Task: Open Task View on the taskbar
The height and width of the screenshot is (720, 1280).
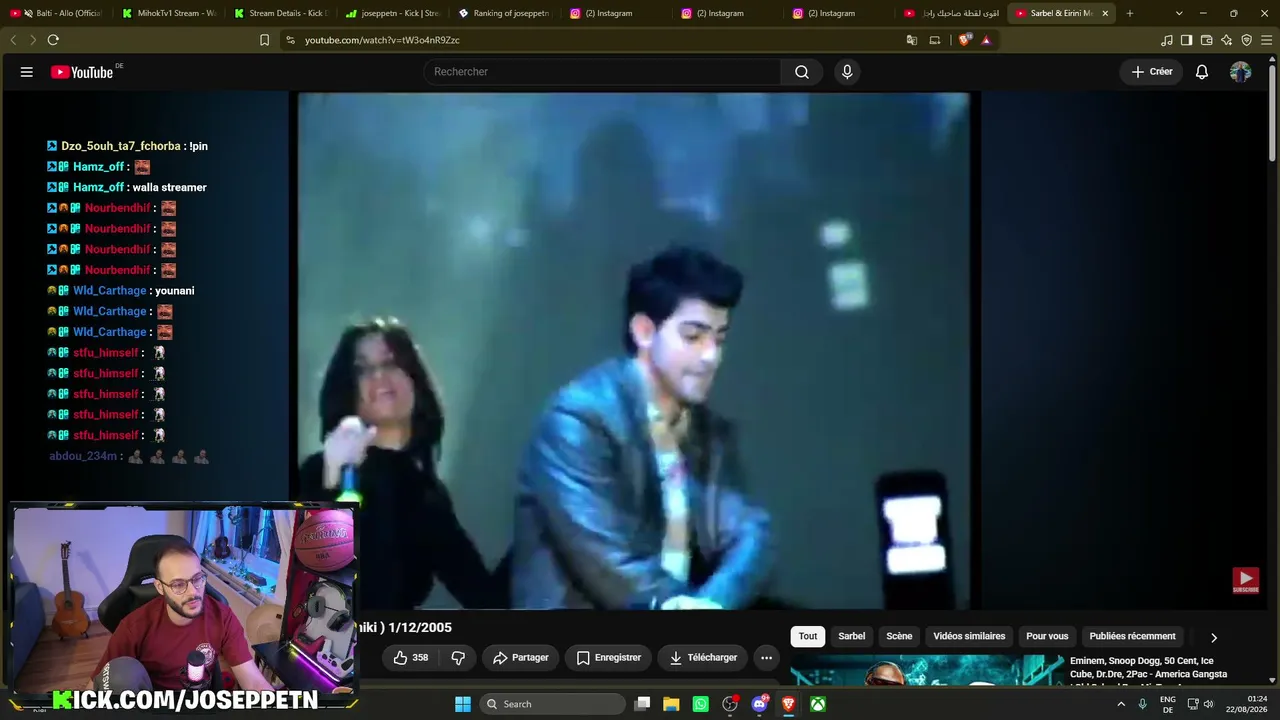Action: coord(643,704)
